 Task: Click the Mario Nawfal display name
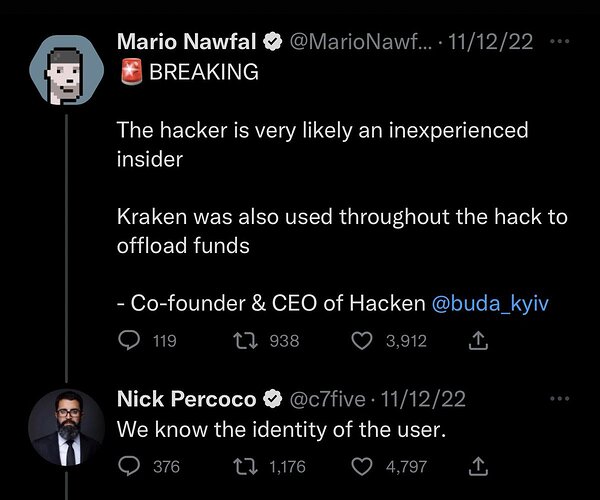(186, 41)
